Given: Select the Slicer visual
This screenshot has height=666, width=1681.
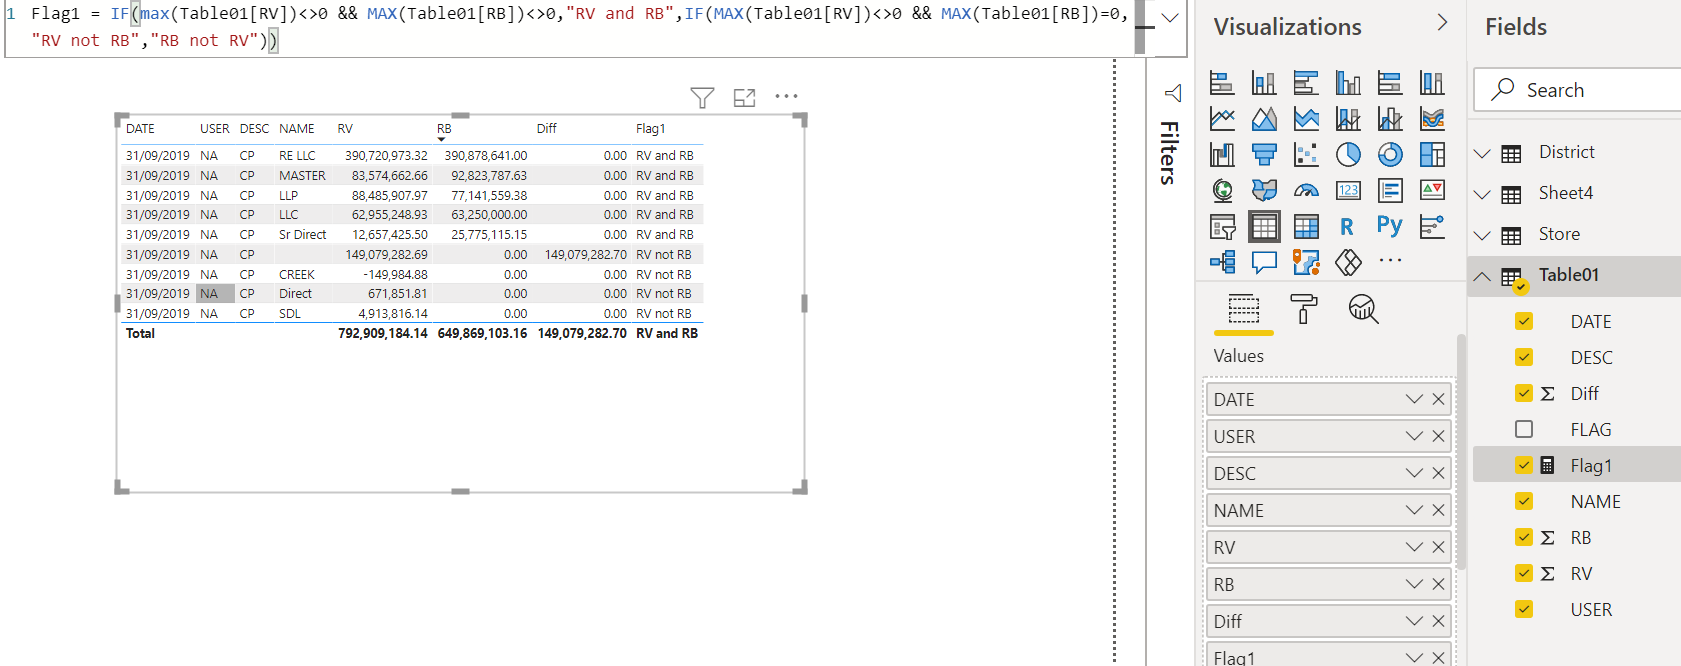Looking at the screenshot, I should coord(1222,227).
